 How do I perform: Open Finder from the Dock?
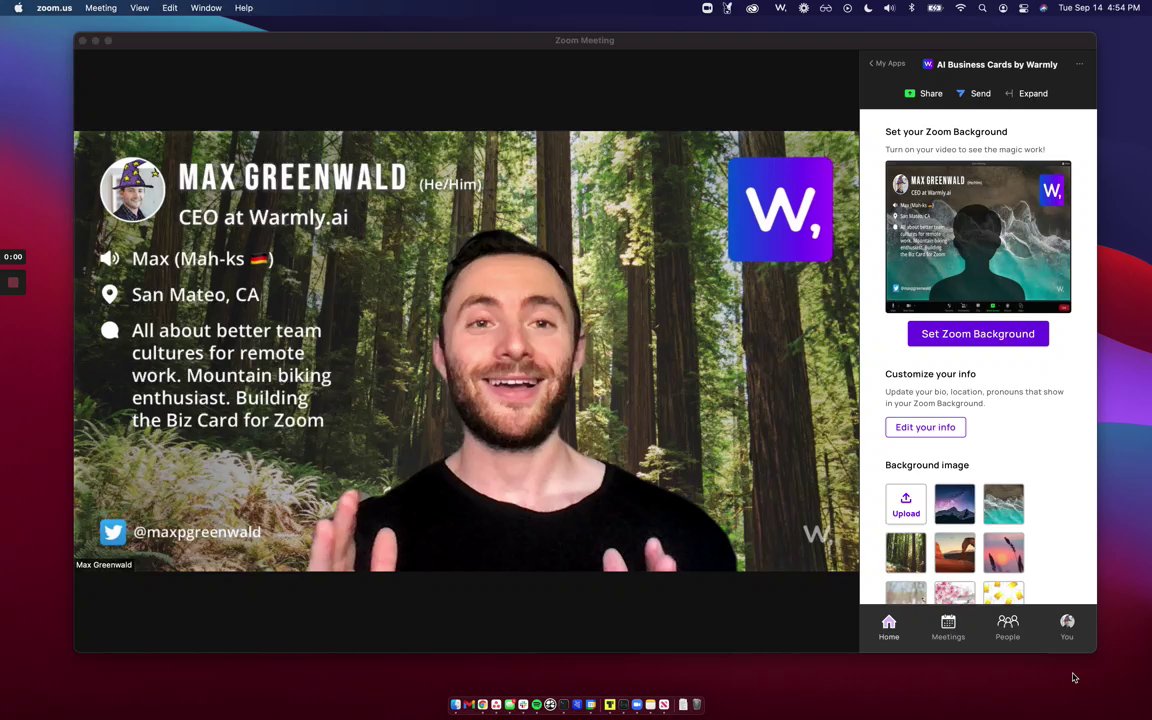coord(456,705)
